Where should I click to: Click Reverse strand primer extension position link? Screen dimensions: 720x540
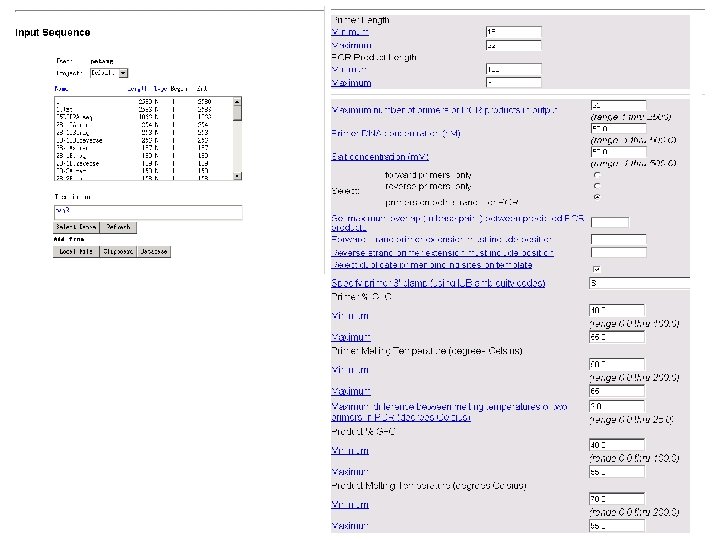pos(442,253)
